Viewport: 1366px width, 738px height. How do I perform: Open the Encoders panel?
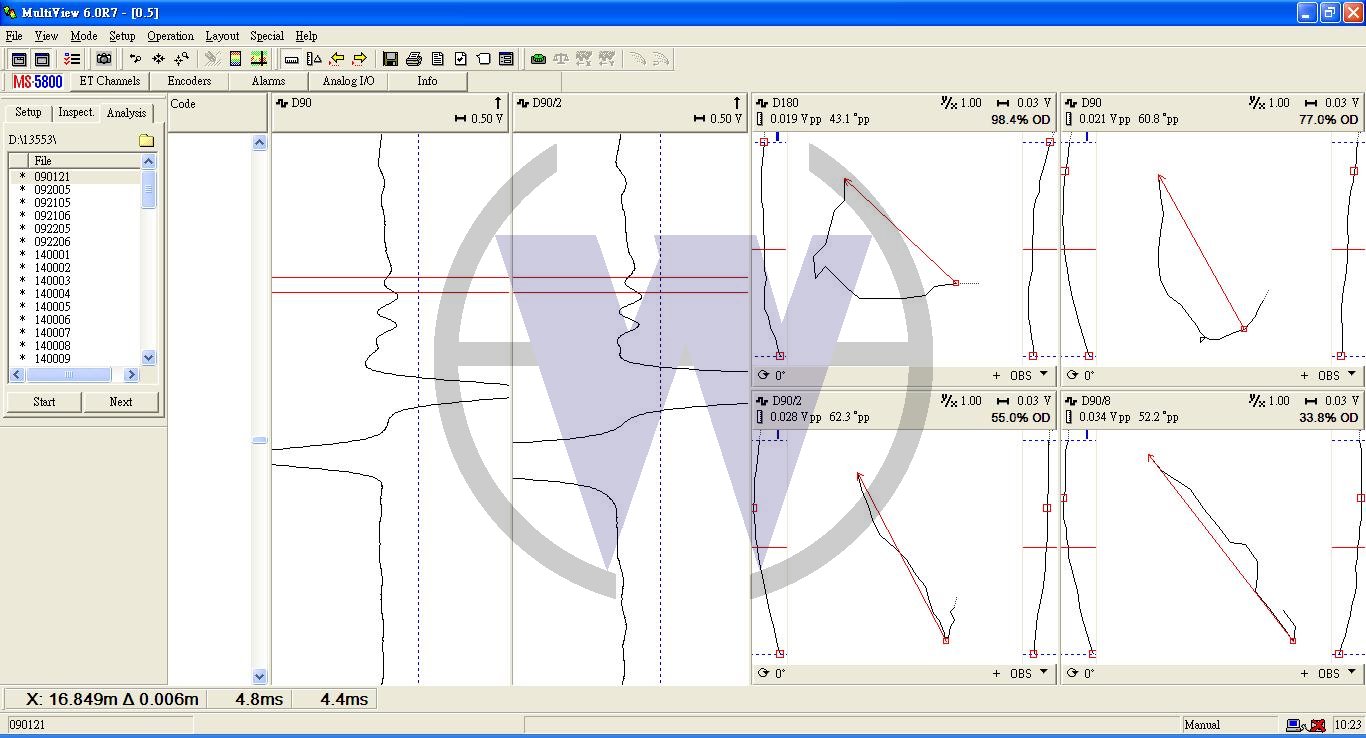pyautogui.click(x=189, y=82)
